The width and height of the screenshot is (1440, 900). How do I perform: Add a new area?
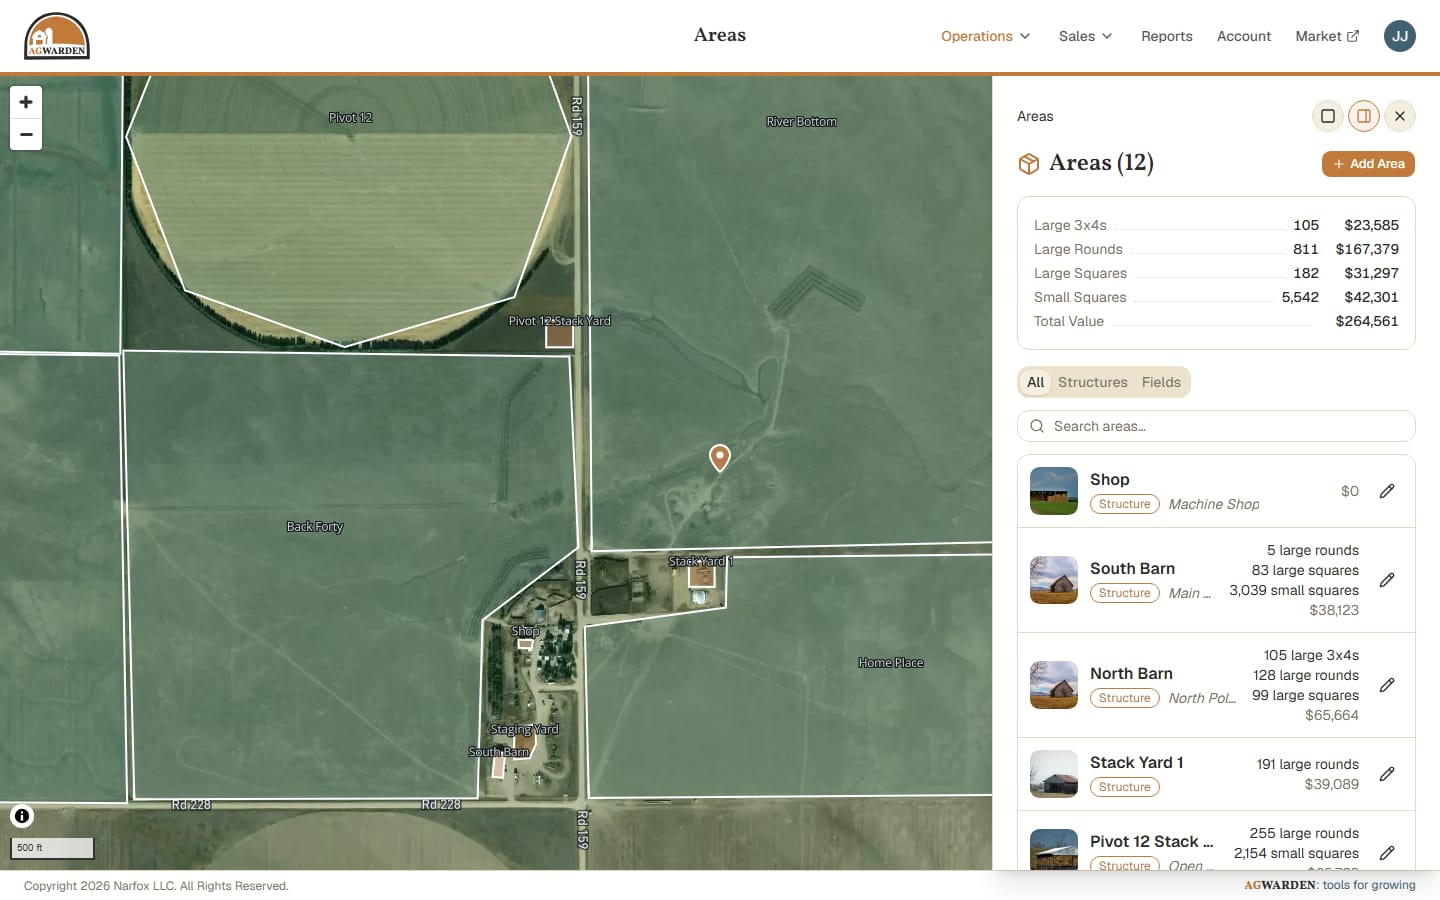pyautogui.click(x=1368, y=164)
